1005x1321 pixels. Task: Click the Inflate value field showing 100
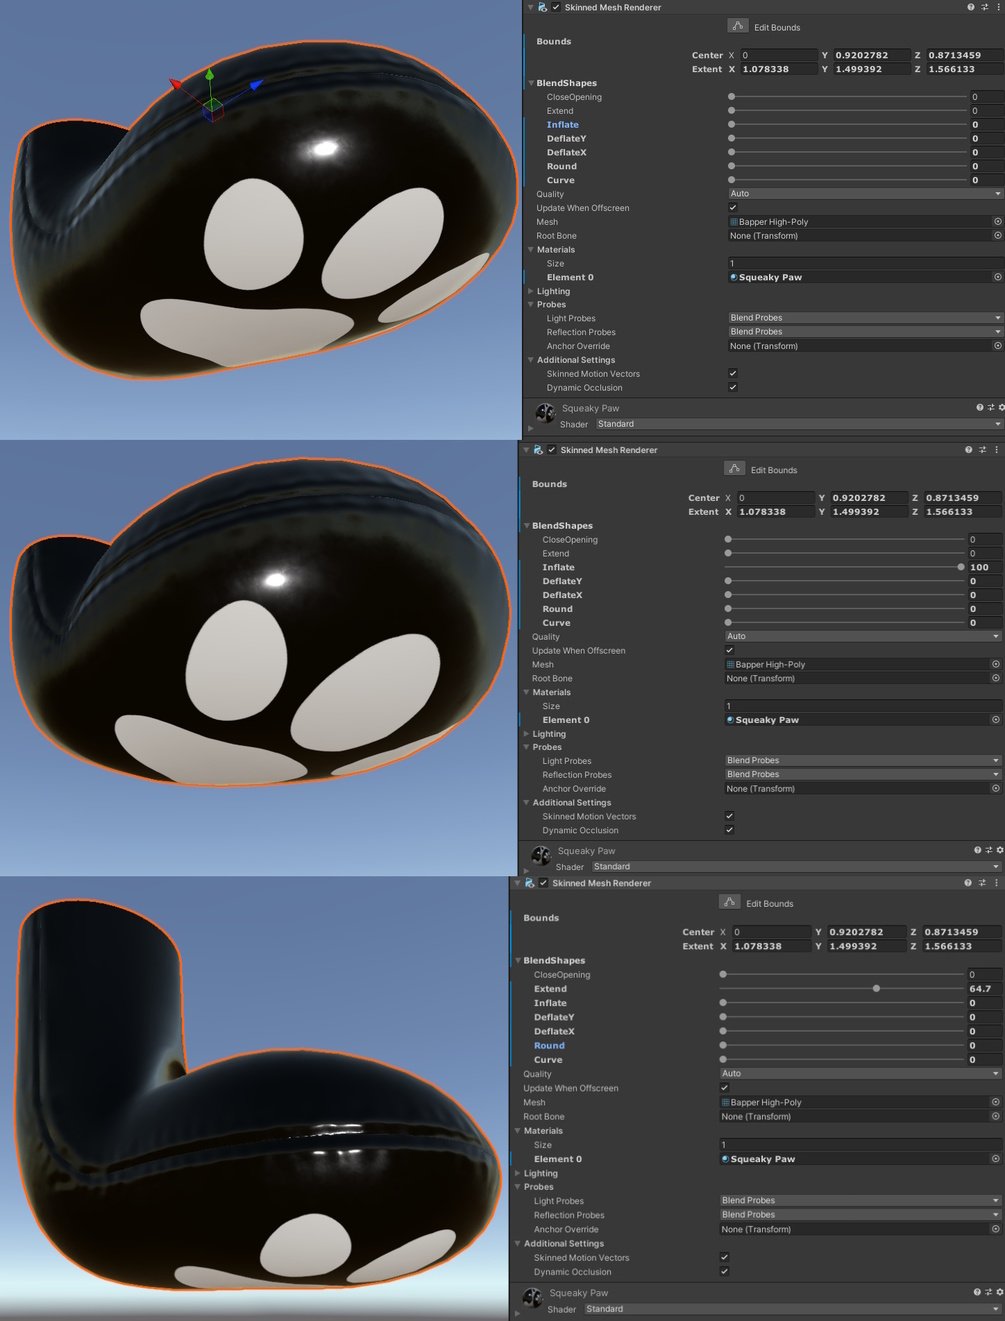(983, 568)
